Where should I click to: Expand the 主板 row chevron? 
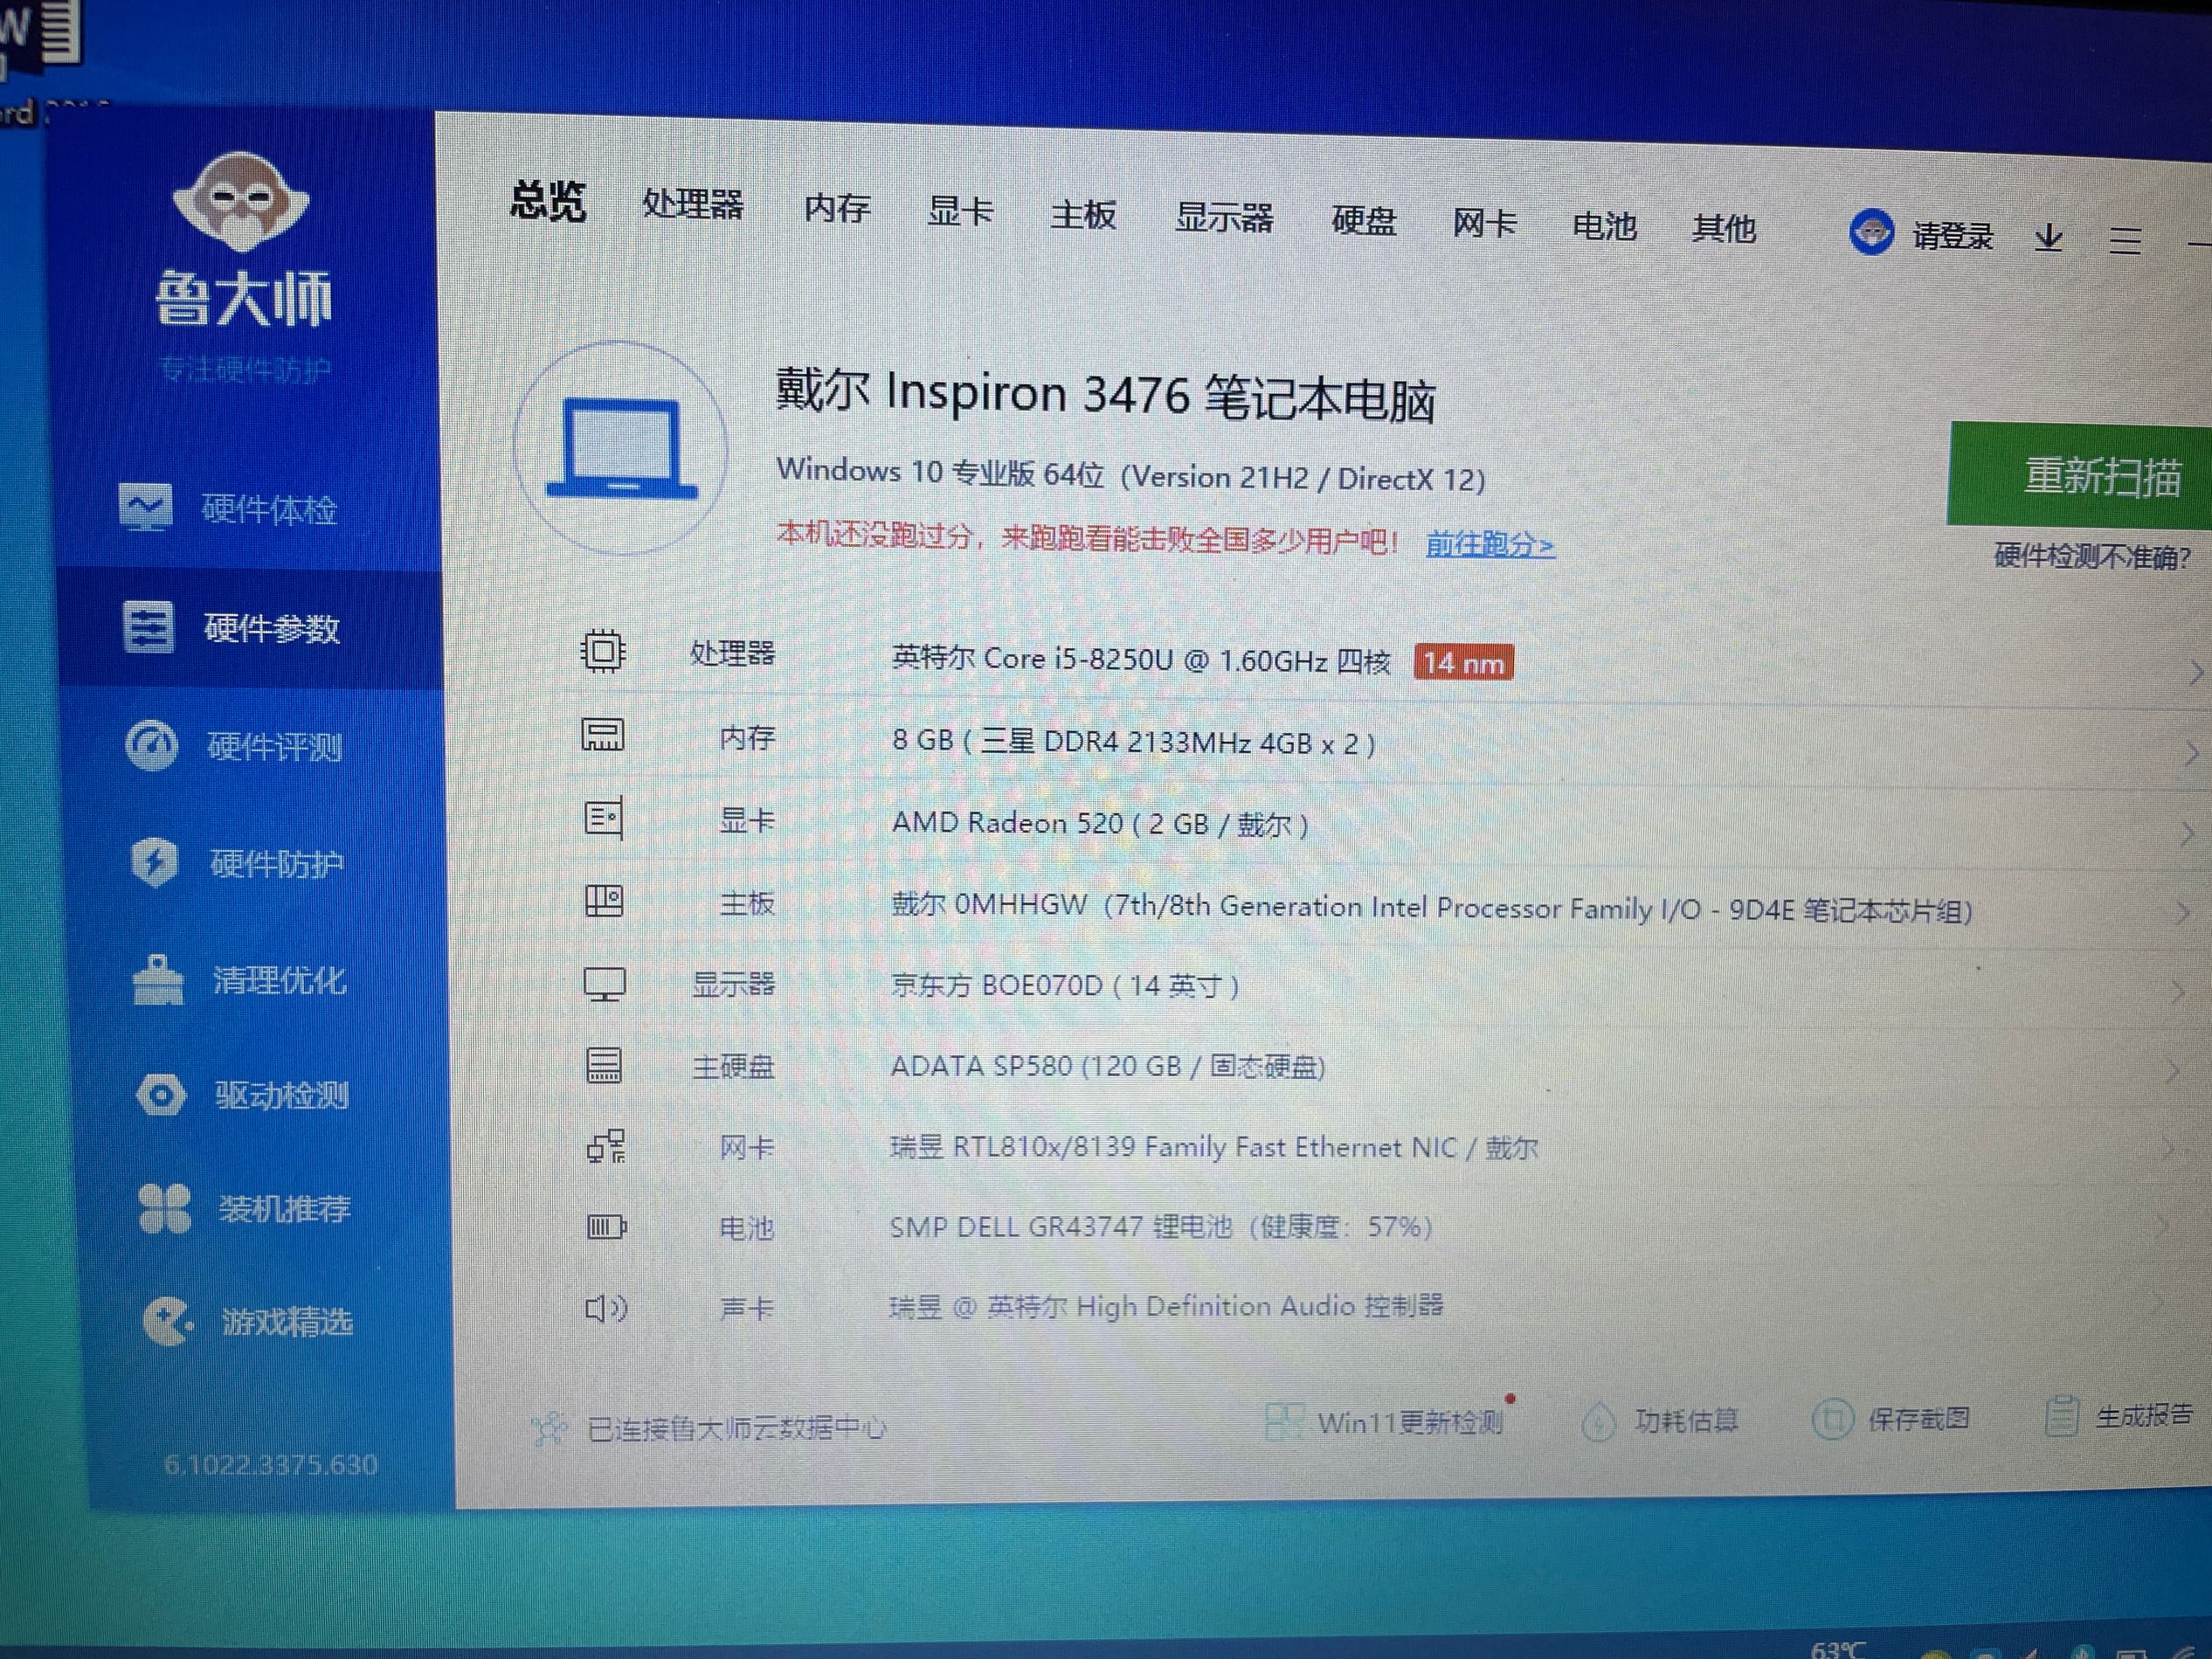click(2182, 913)
